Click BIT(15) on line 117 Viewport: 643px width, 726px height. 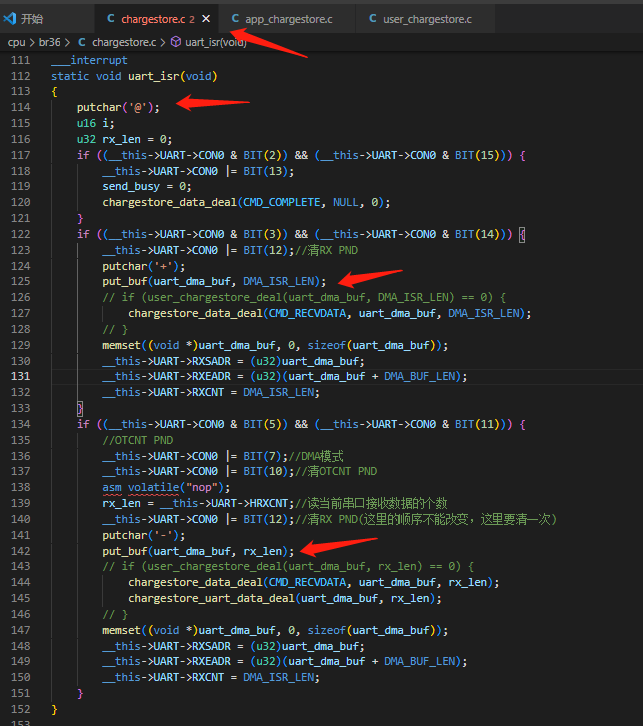pyautogui.click(x=477, y=155)
